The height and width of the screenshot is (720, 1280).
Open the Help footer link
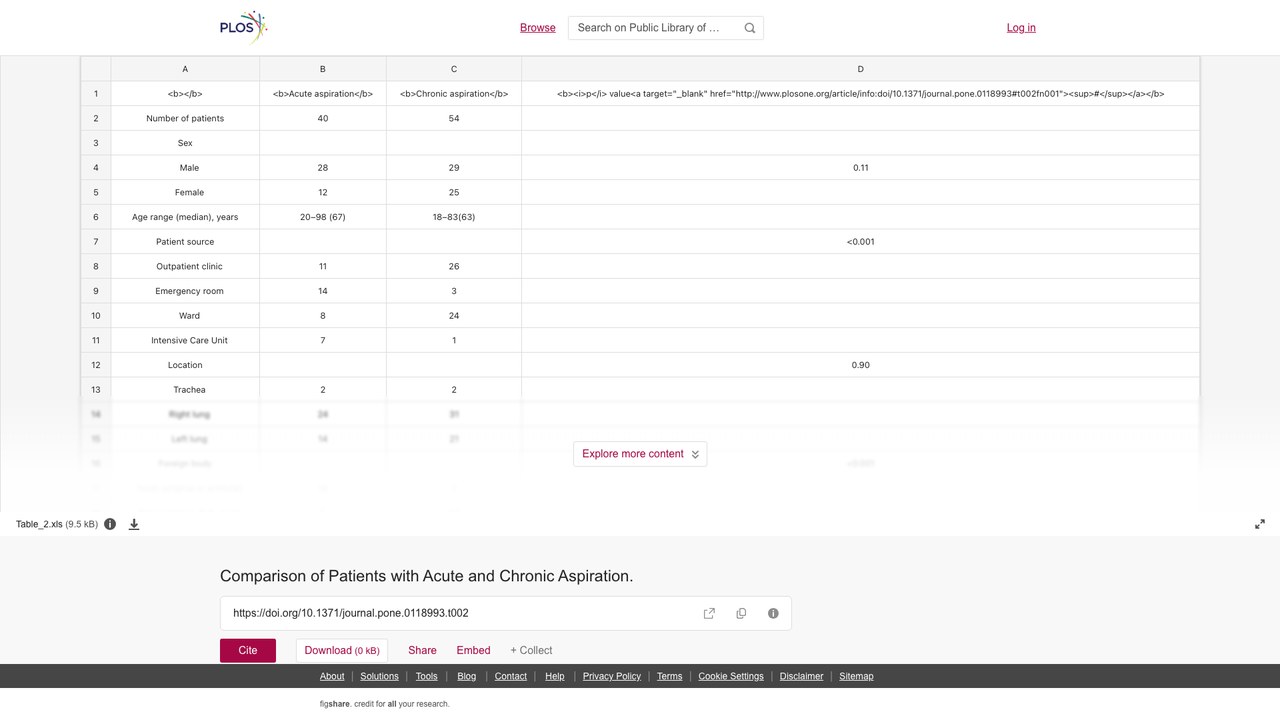[555, 676]
